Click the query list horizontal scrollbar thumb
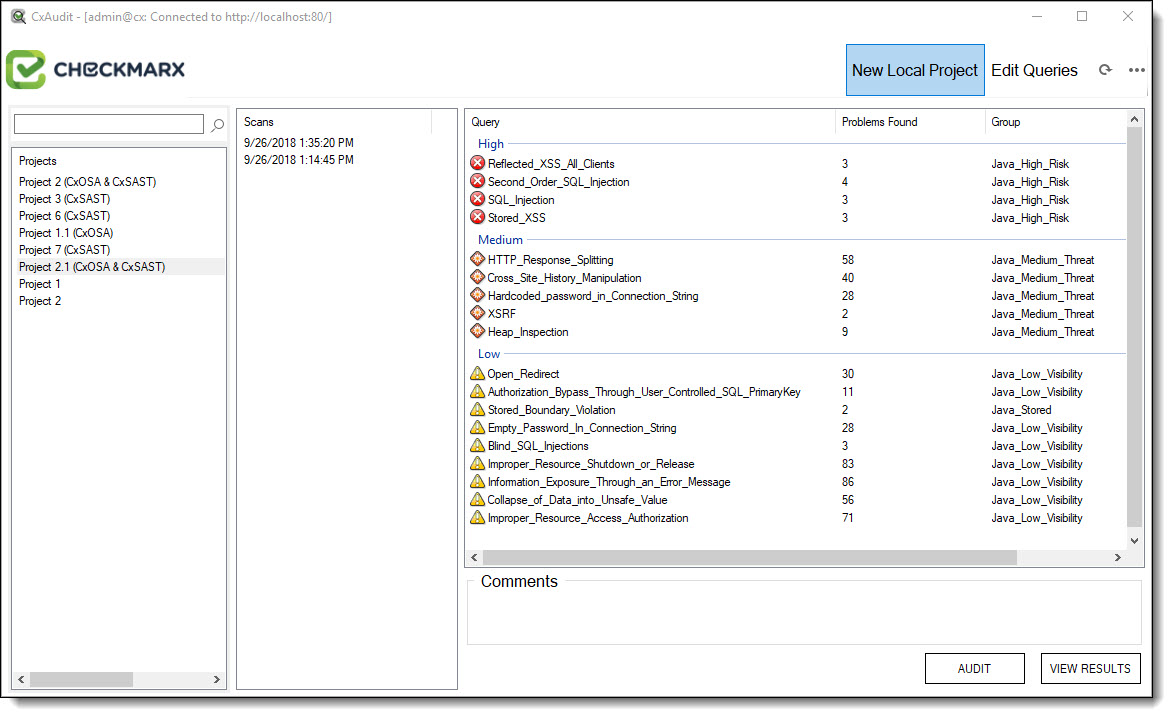The image size is (1173, 718). click(750, 558)
